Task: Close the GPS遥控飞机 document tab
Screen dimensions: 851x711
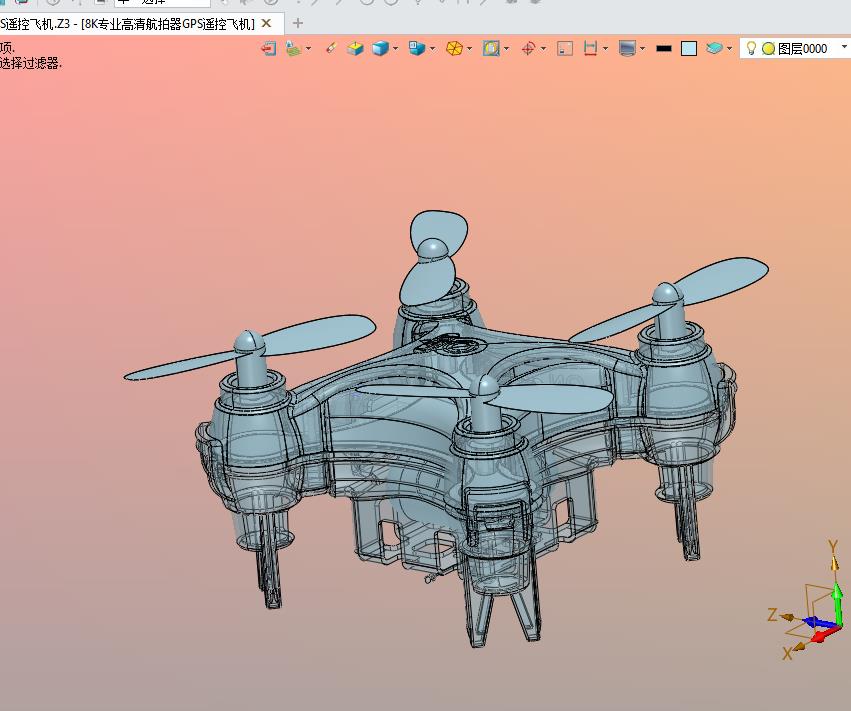Action: click(x=266, y=23)
